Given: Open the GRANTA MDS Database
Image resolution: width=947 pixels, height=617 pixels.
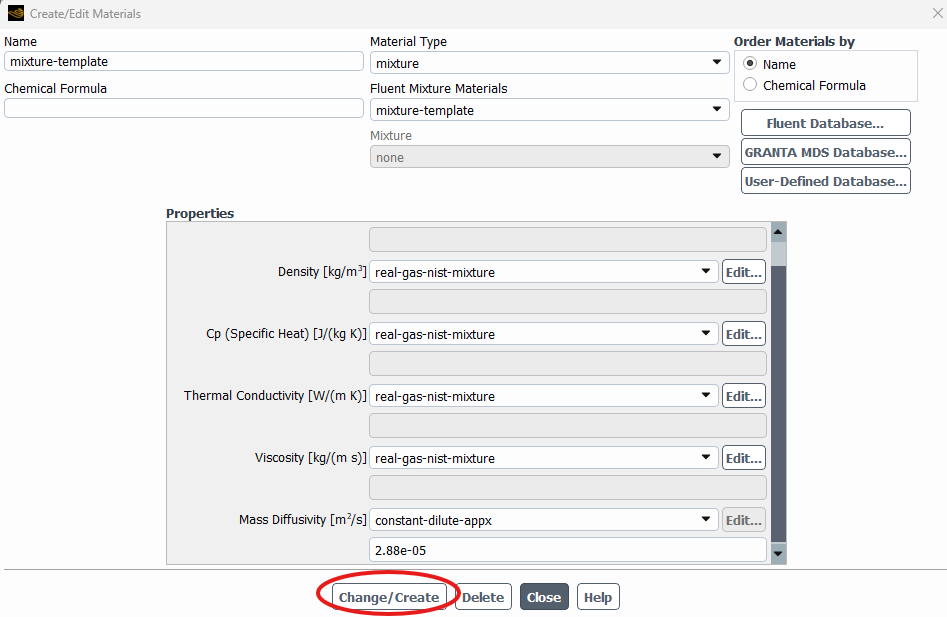Looking at the screenshot, I should (826, 152).
